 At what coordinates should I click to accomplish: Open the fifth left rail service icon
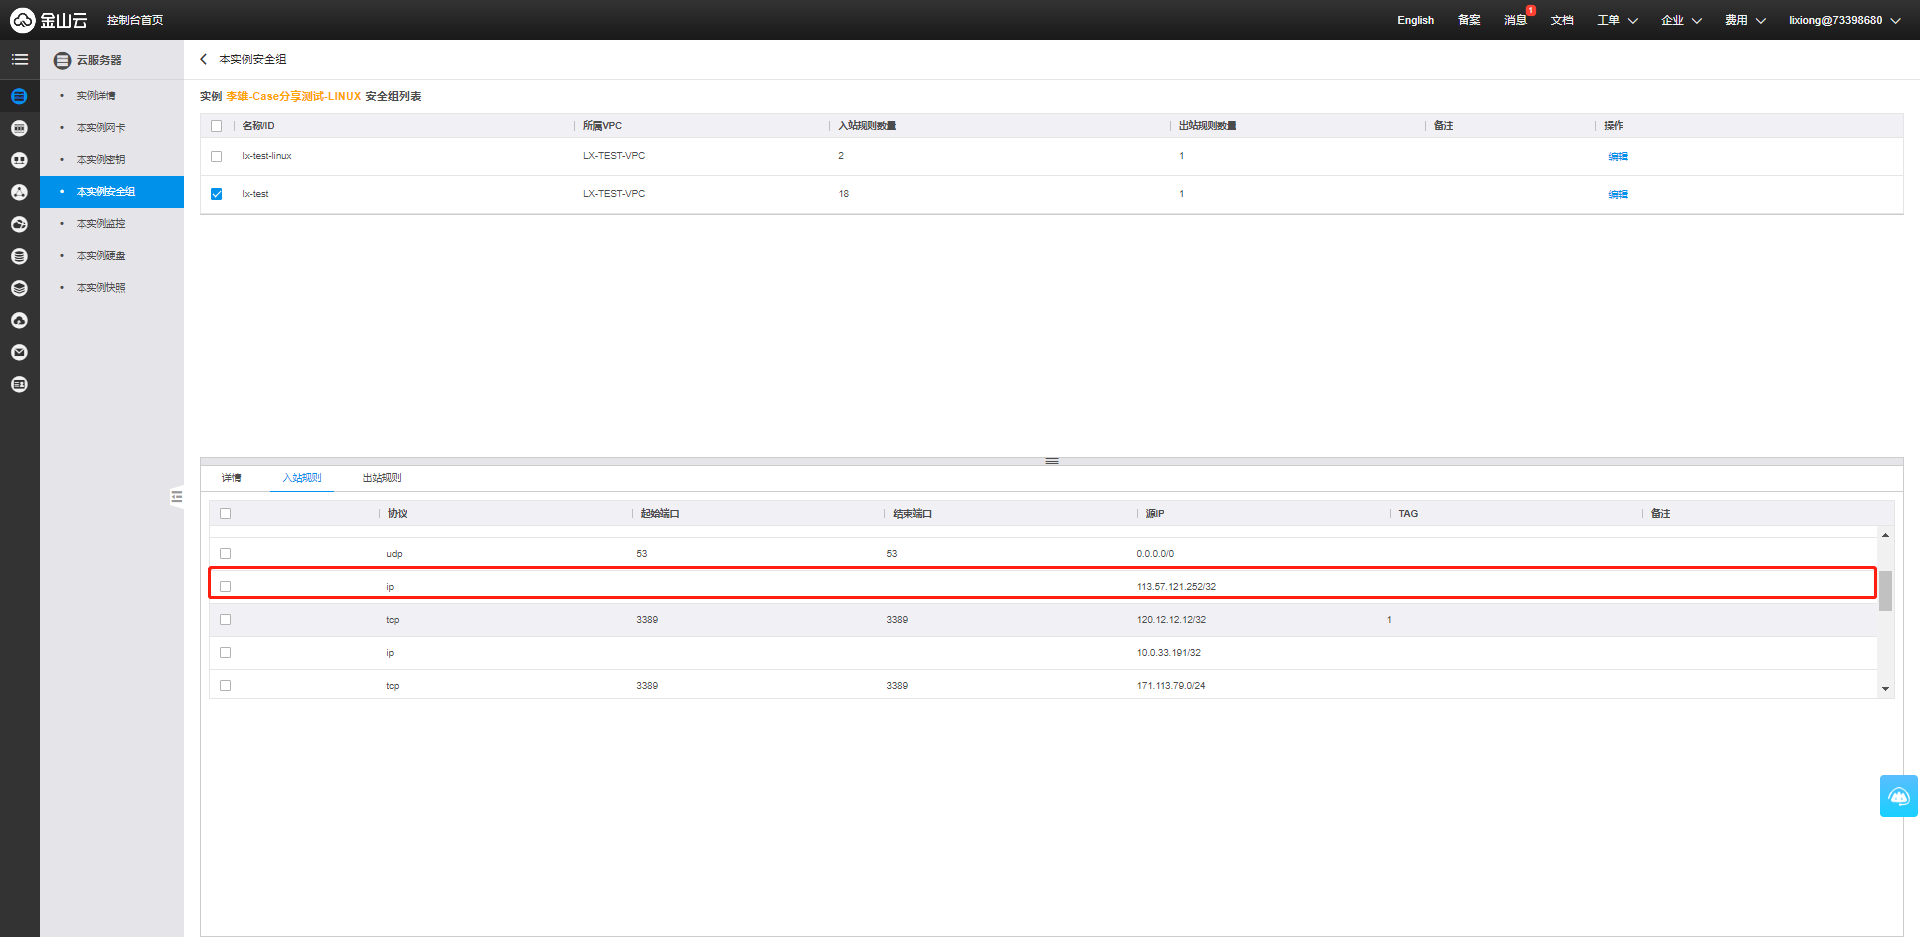(x=19, y=224)
